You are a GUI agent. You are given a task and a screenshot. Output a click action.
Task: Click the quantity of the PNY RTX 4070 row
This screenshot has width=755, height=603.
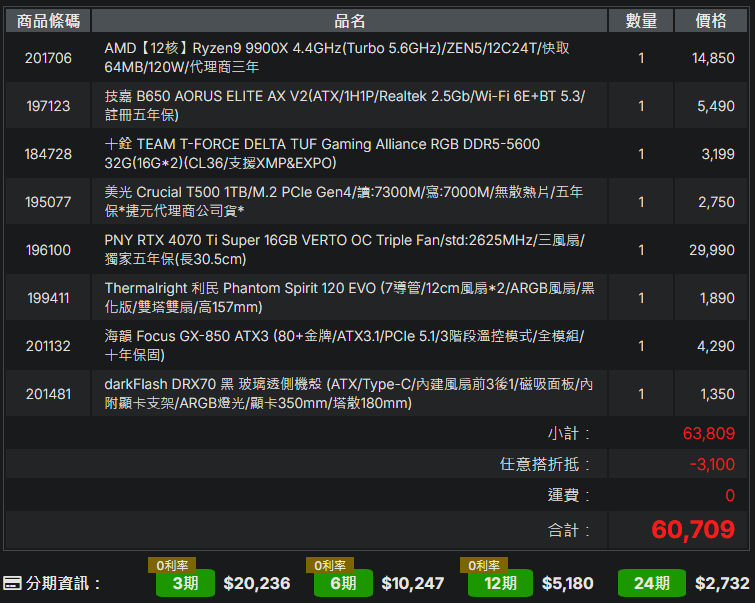641,250
